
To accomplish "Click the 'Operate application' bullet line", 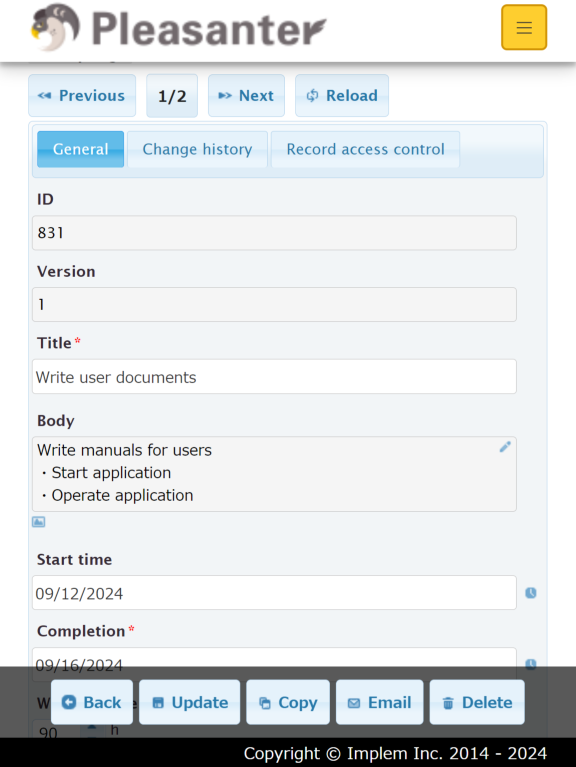I will point(122,496).
